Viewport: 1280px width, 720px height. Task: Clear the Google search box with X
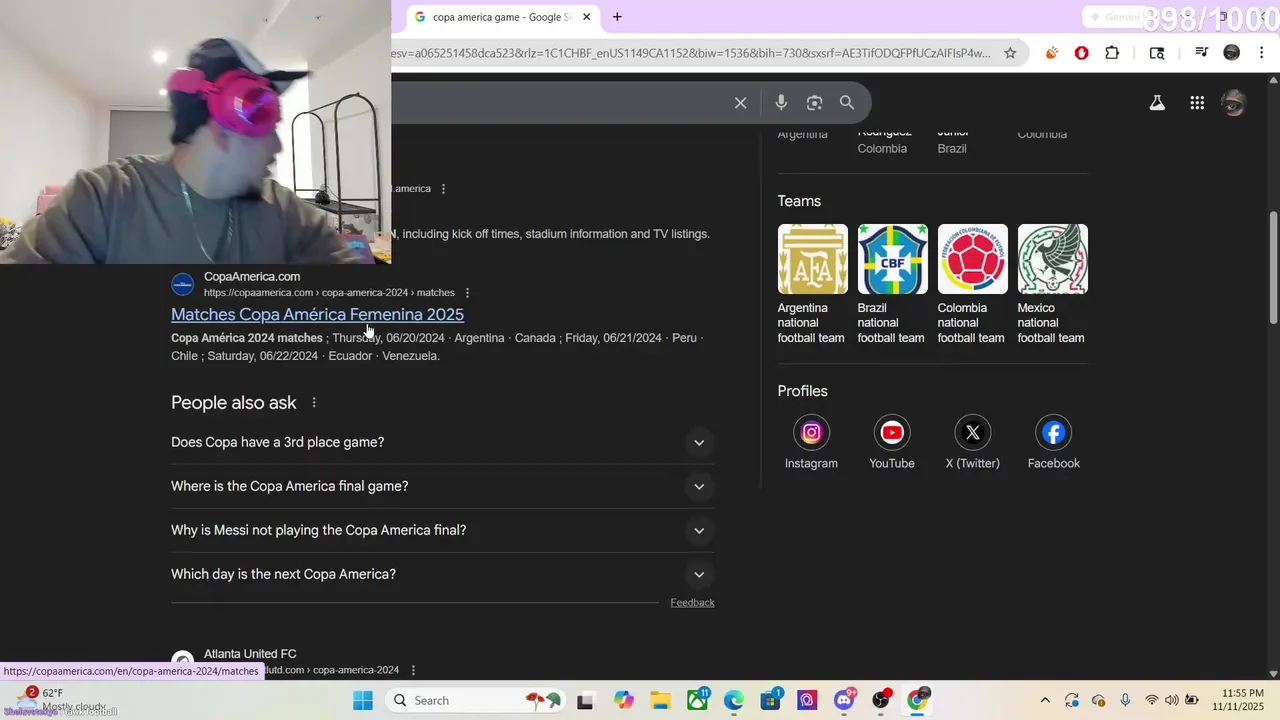(x=740, y=102)
